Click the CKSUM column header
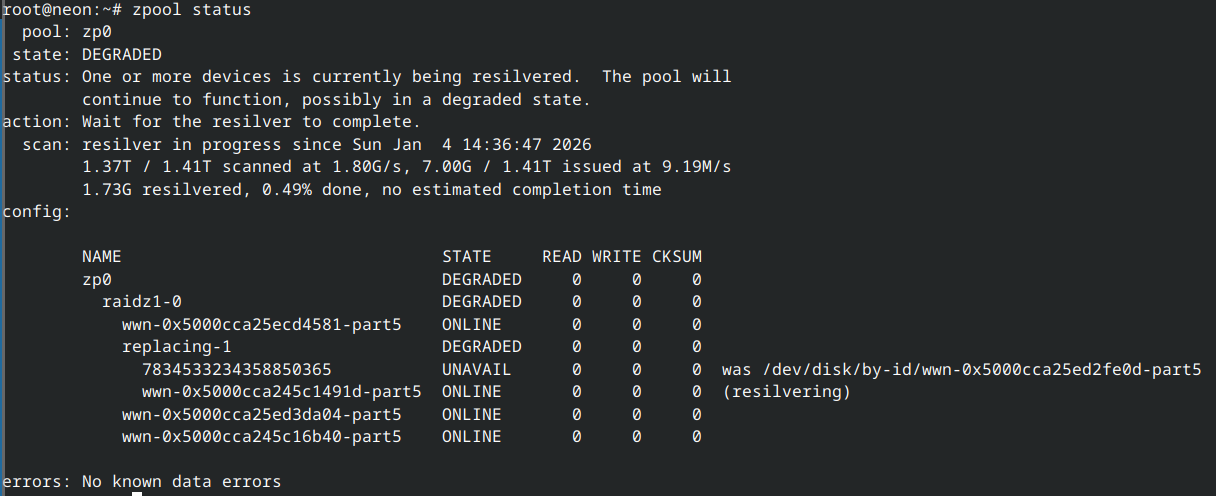The height and width of the screenshot is (496, 1216). pyautogui.click(x=676, y=257)
